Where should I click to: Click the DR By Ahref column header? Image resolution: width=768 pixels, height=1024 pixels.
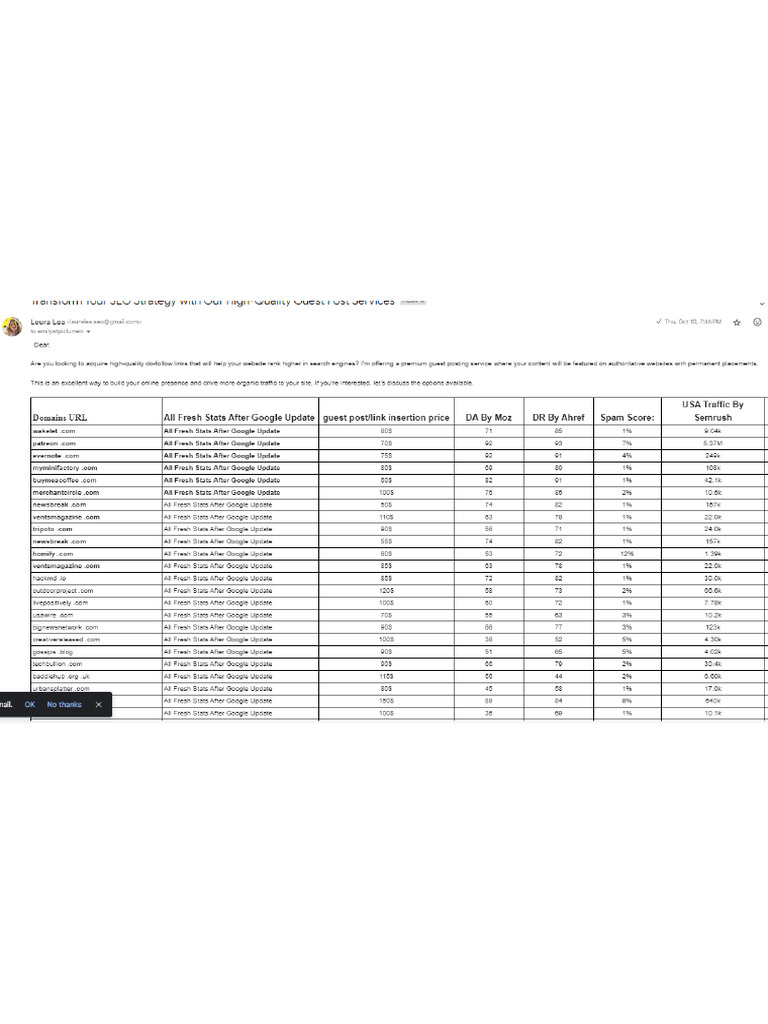(x=558, y=411)
